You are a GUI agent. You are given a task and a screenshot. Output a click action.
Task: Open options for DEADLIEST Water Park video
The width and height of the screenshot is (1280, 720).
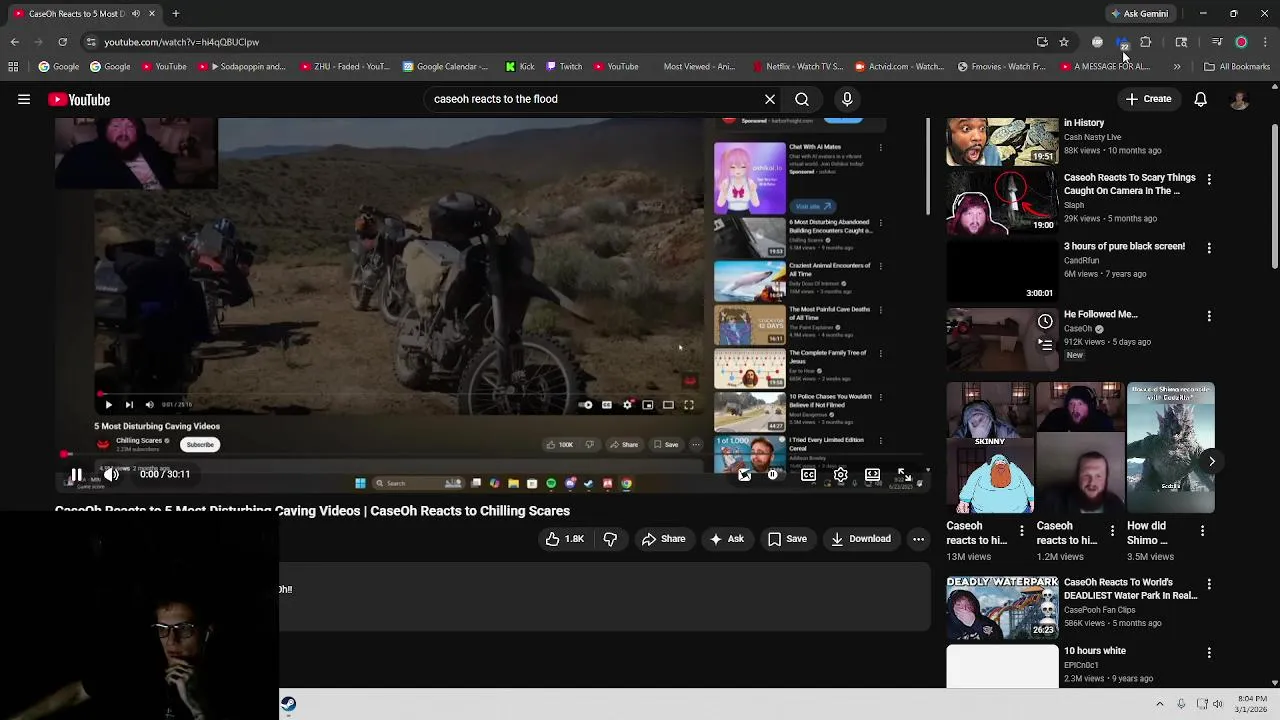pyautogui.click(x=1209, y=583)
